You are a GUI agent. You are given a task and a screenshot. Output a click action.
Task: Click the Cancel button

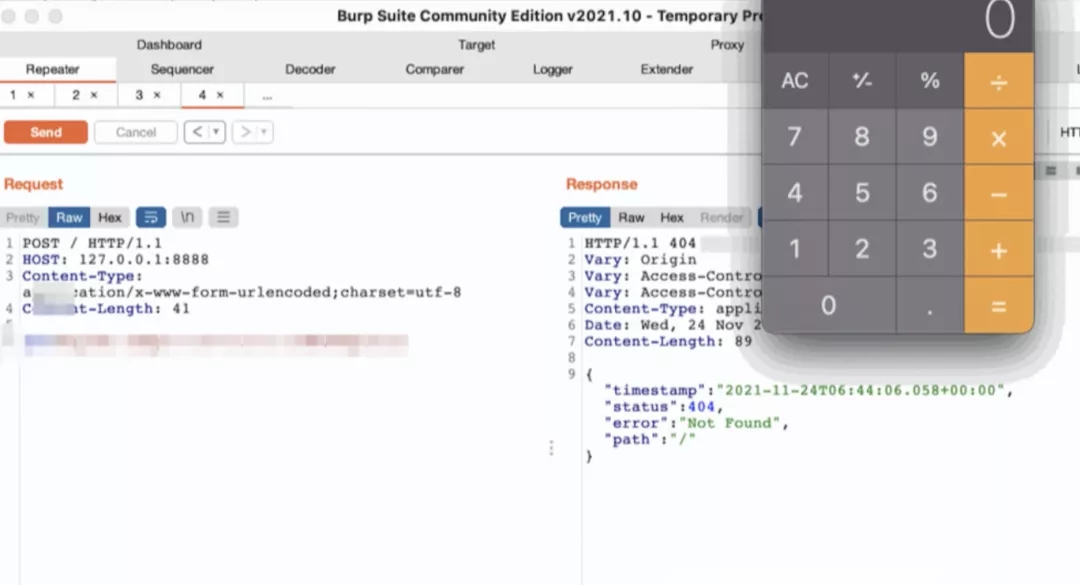click(135, 132)
